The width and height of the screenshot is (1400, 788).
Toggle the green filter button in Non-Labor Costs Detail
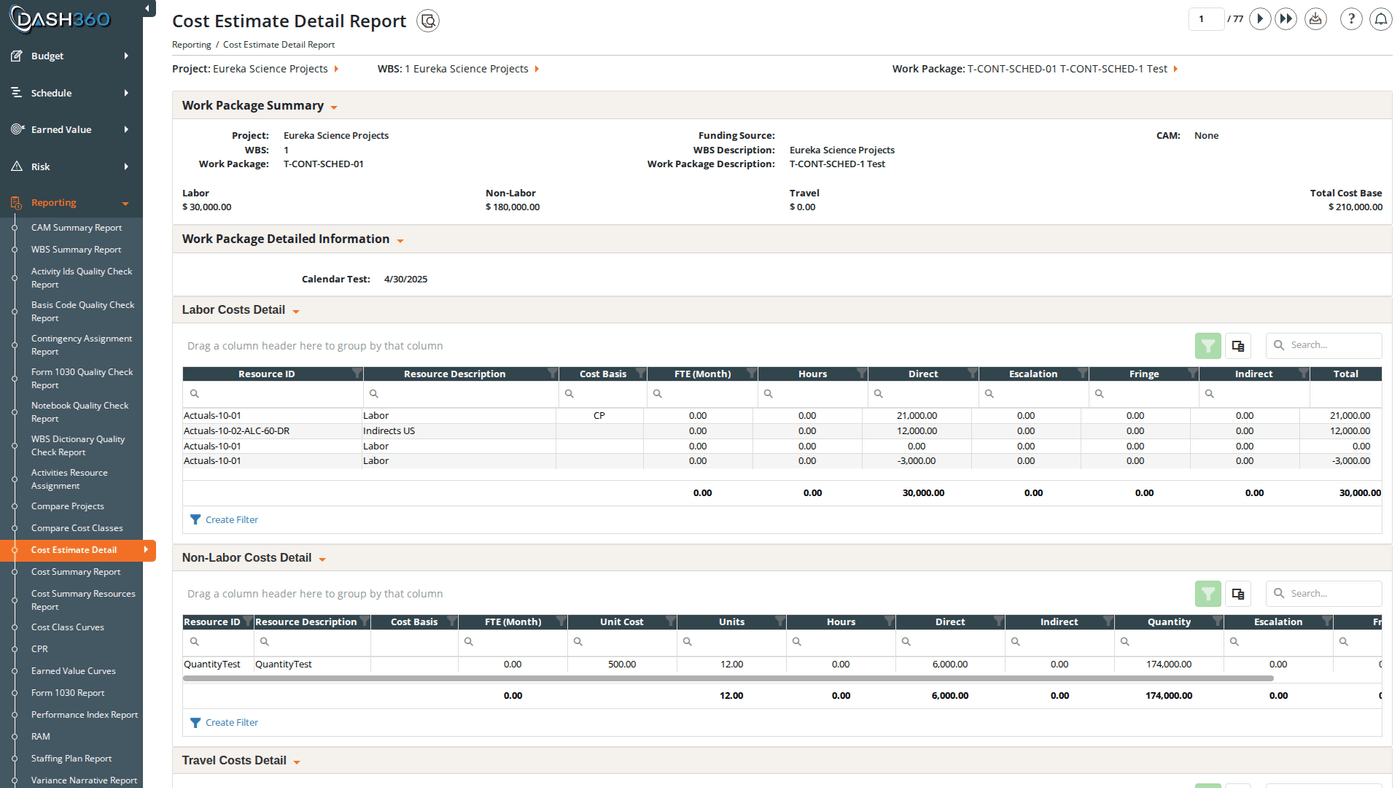[1208, 594]
